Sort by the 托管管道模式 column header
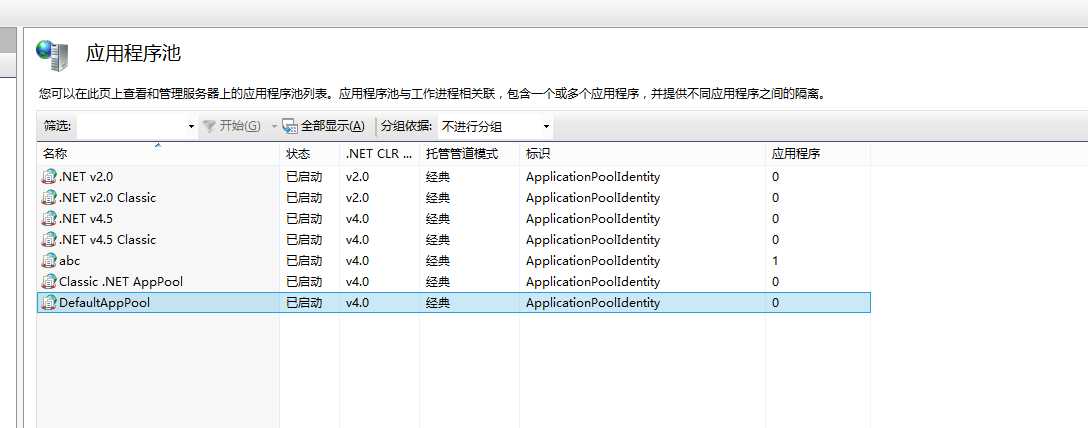The image size is (1088, 428). tap(469, 154)
